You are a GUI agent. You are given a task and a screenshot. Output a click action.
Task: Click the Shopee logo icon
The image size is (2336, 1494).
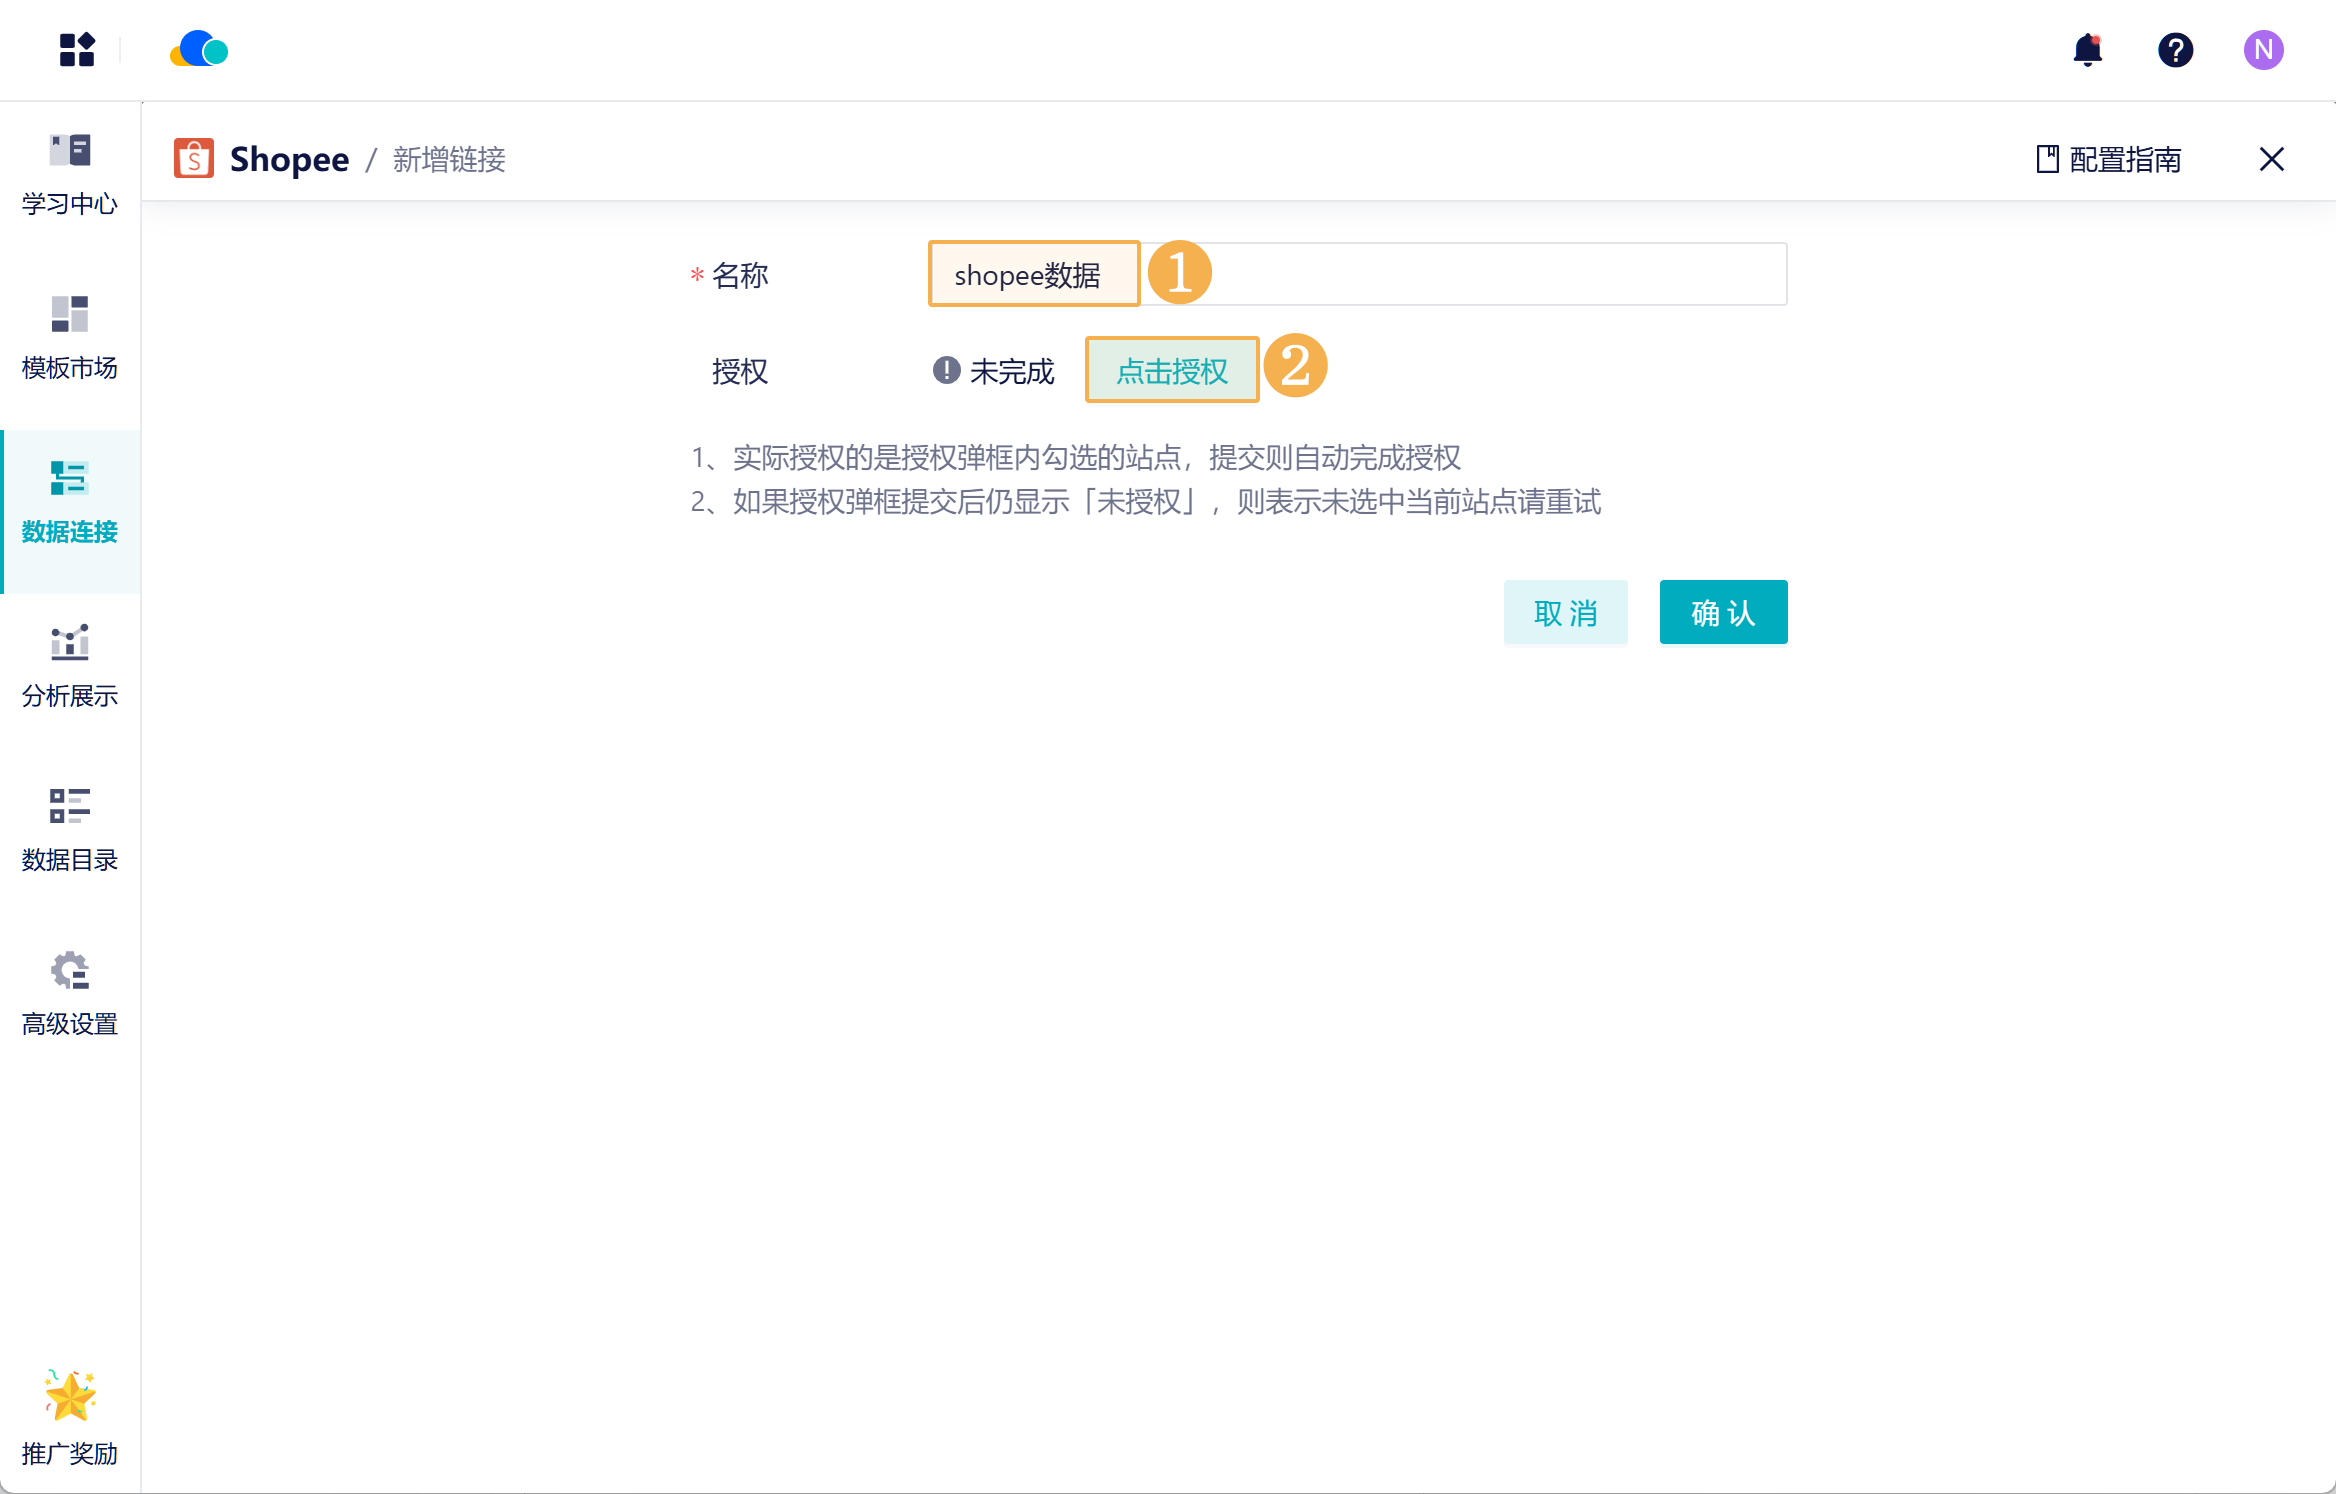click(x=194, y=159)
